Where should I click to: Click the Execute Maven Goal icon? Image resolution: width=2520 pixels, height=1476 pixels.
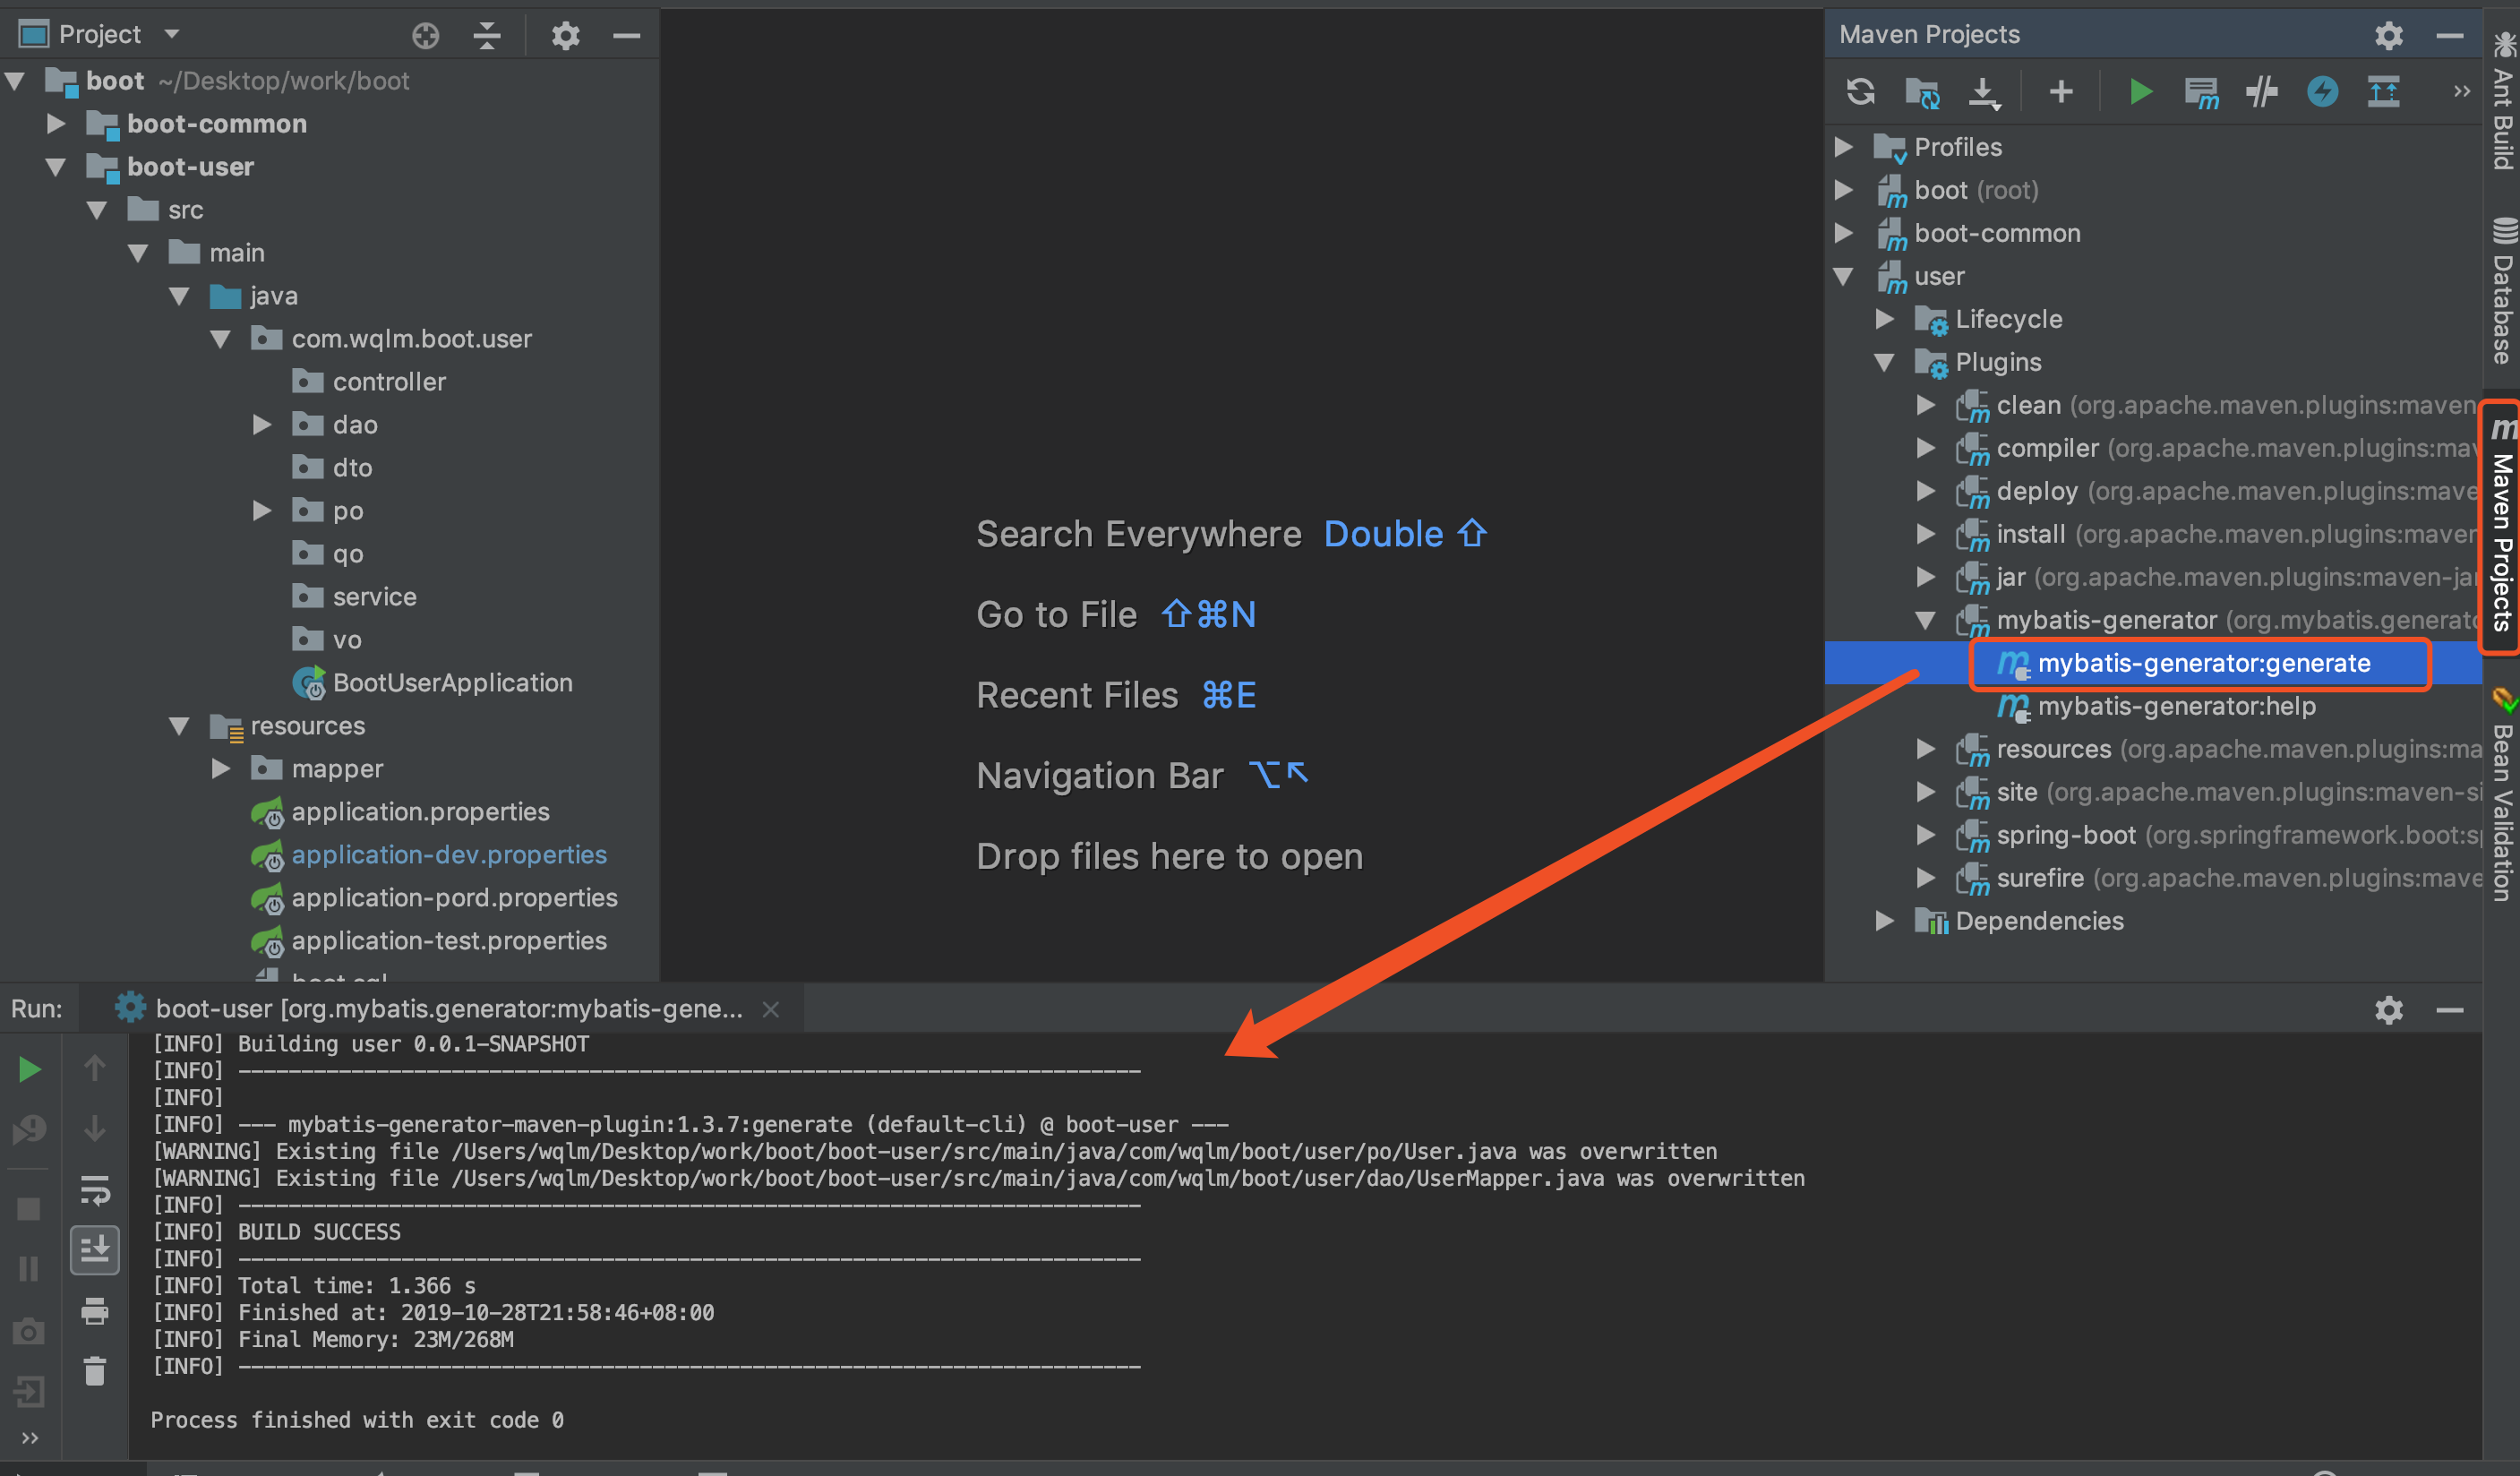click(2201, 92)
